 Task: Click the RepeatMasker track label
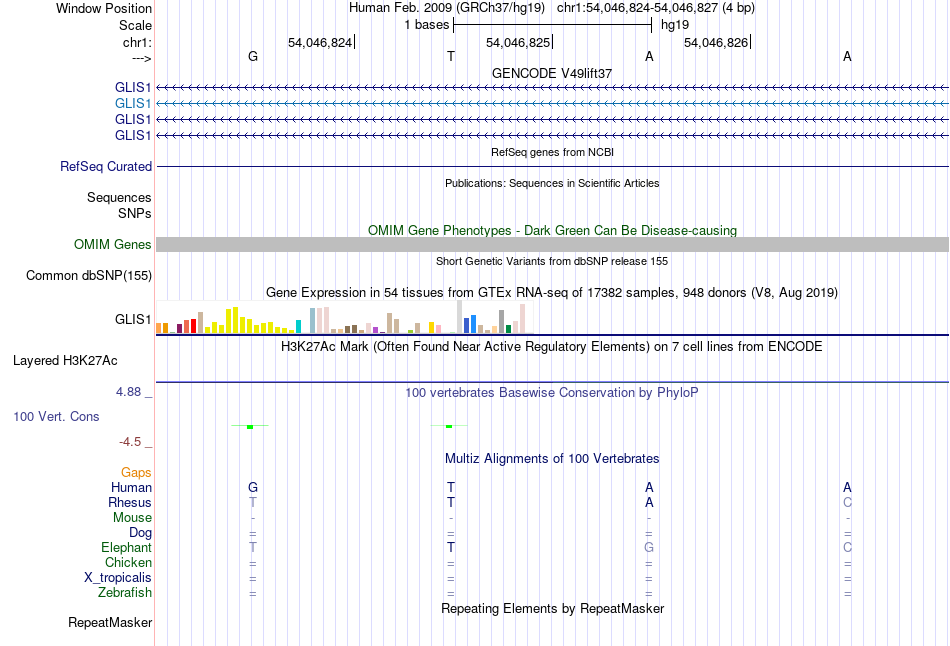(110, 622)
